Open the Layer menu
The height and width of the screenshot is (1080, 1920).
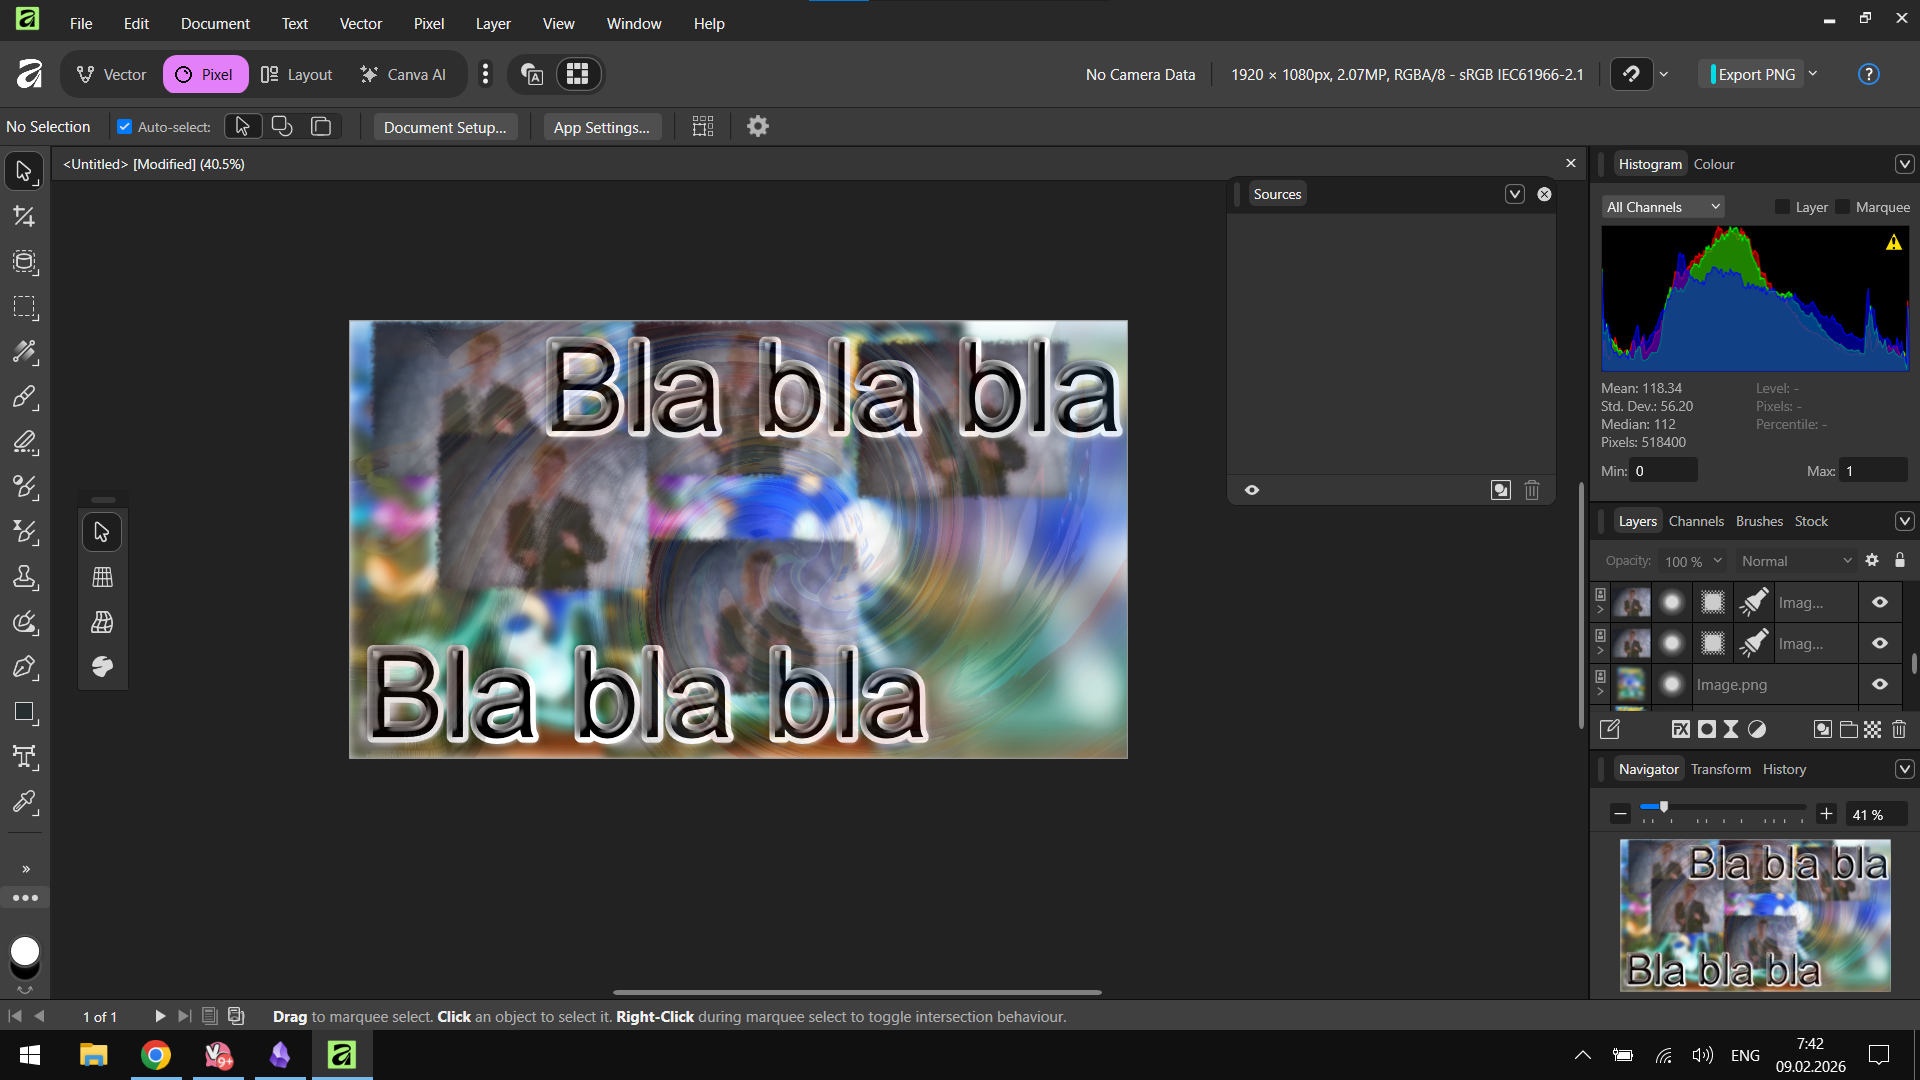(492, 23)
